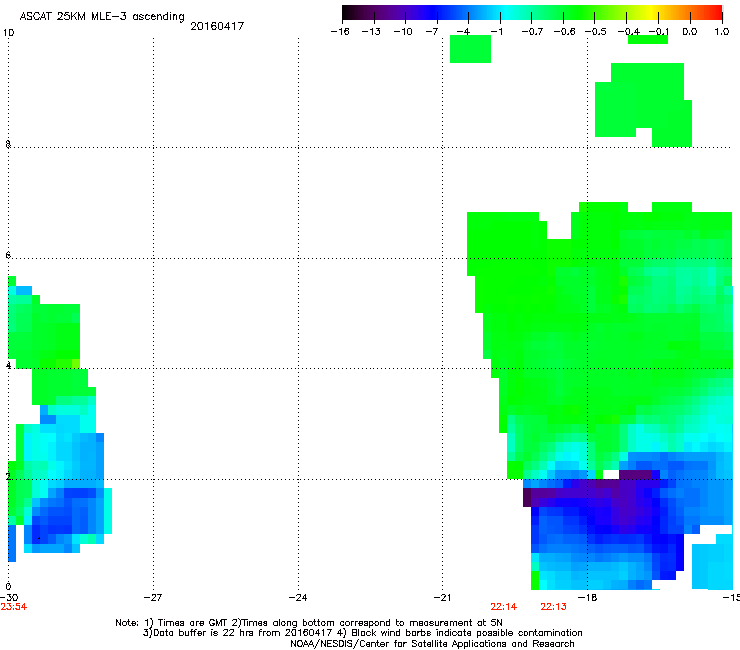
Task: Click the red time stamp 22:14
Action: tap(504, 607)
